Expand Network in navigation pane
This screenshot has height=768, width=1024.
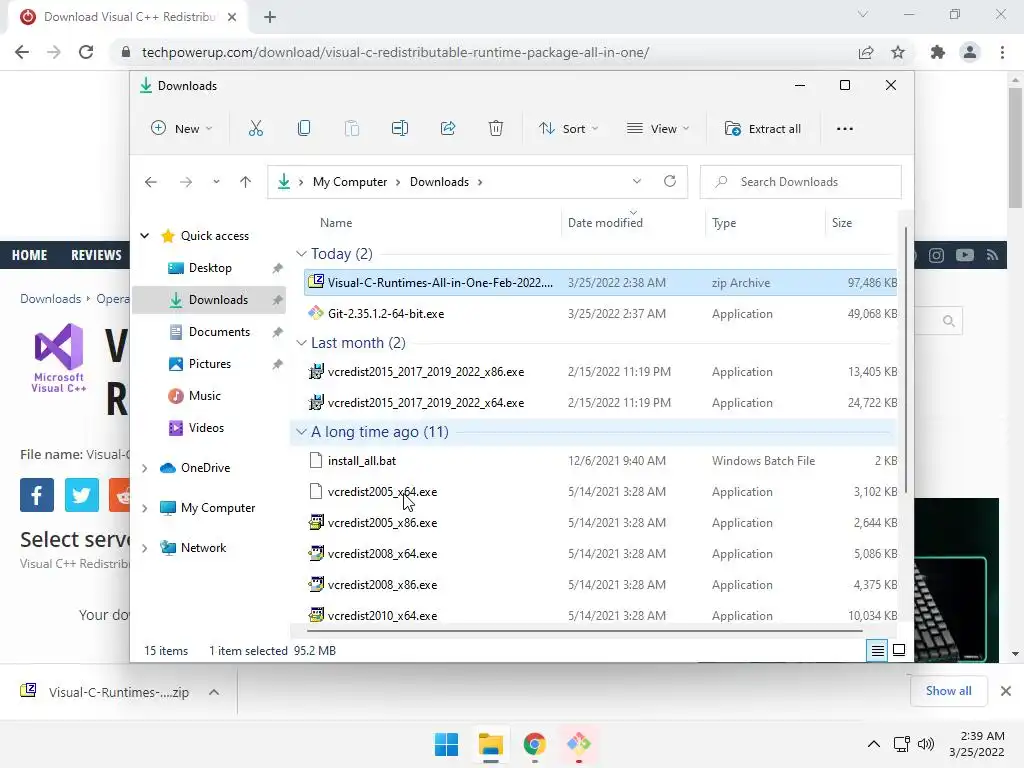(x=144, y=548)
